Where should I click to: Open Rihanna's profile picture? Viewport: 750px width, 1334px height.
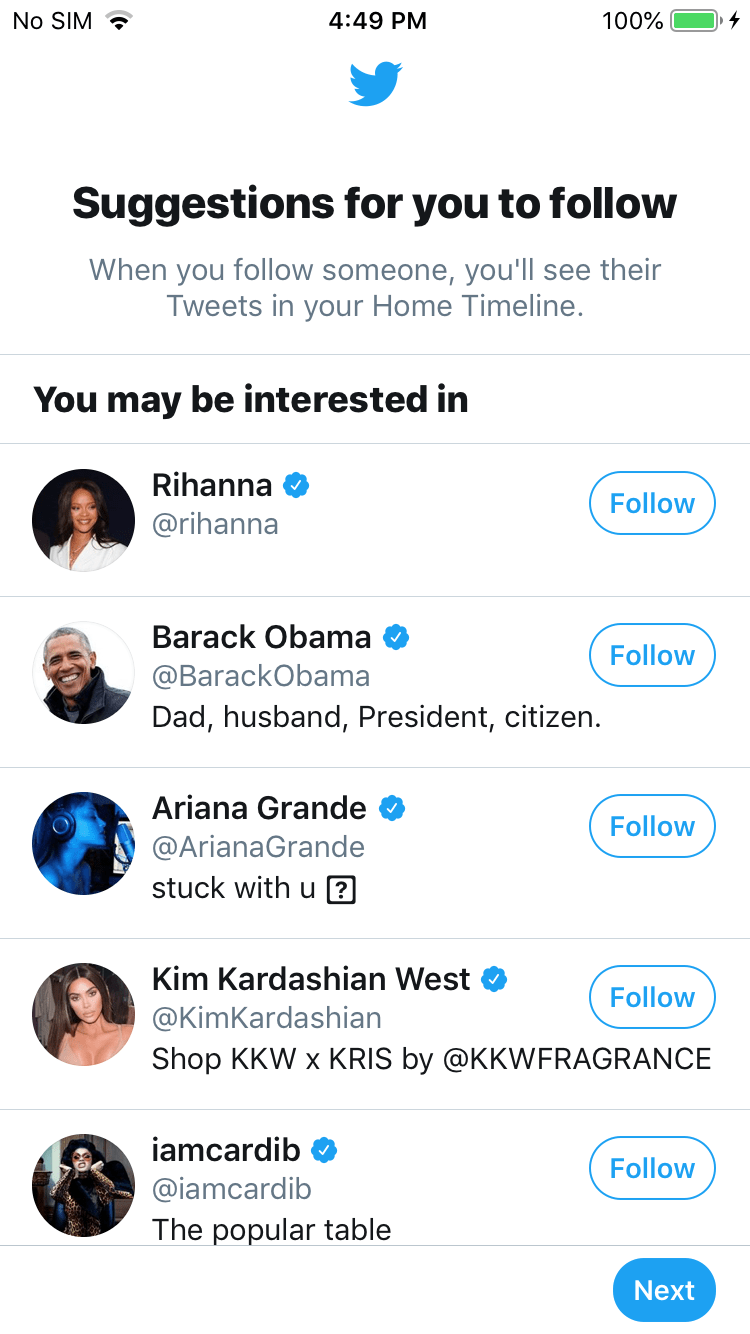(x=83, y=520)
